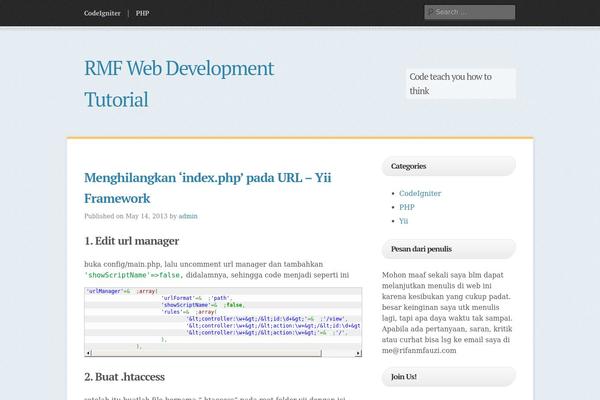Open the PHP top navigation item
This screenshot has height=400, width=600.
142,13
